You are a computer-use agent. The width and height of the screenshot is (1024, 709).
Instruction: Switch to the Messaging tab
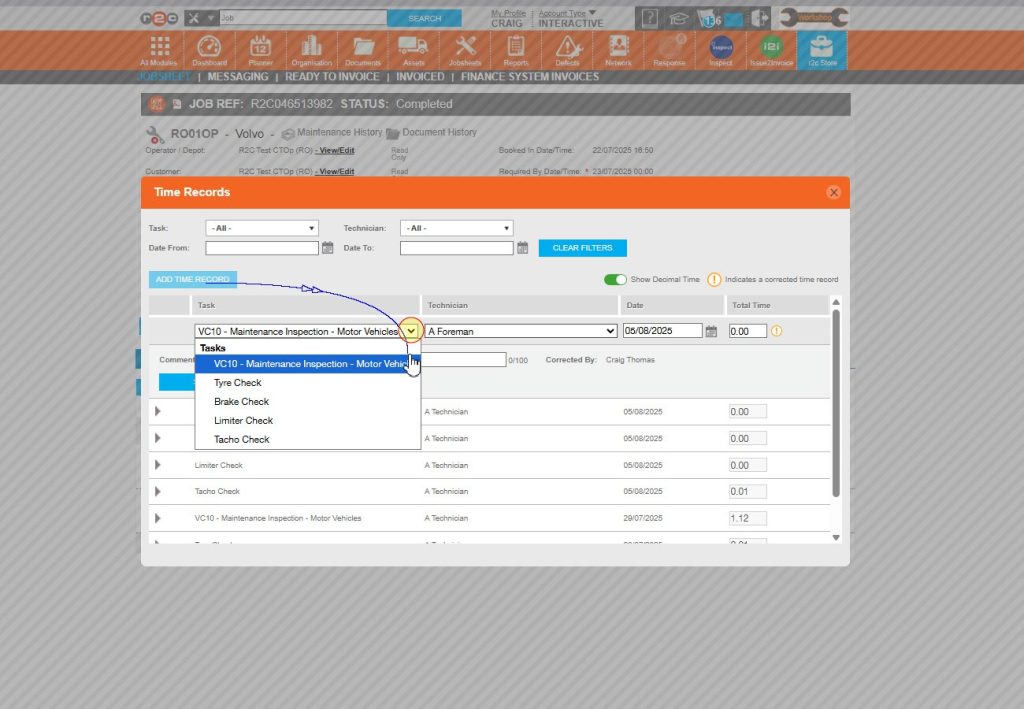pyautogui.click(x=238, y=77)
